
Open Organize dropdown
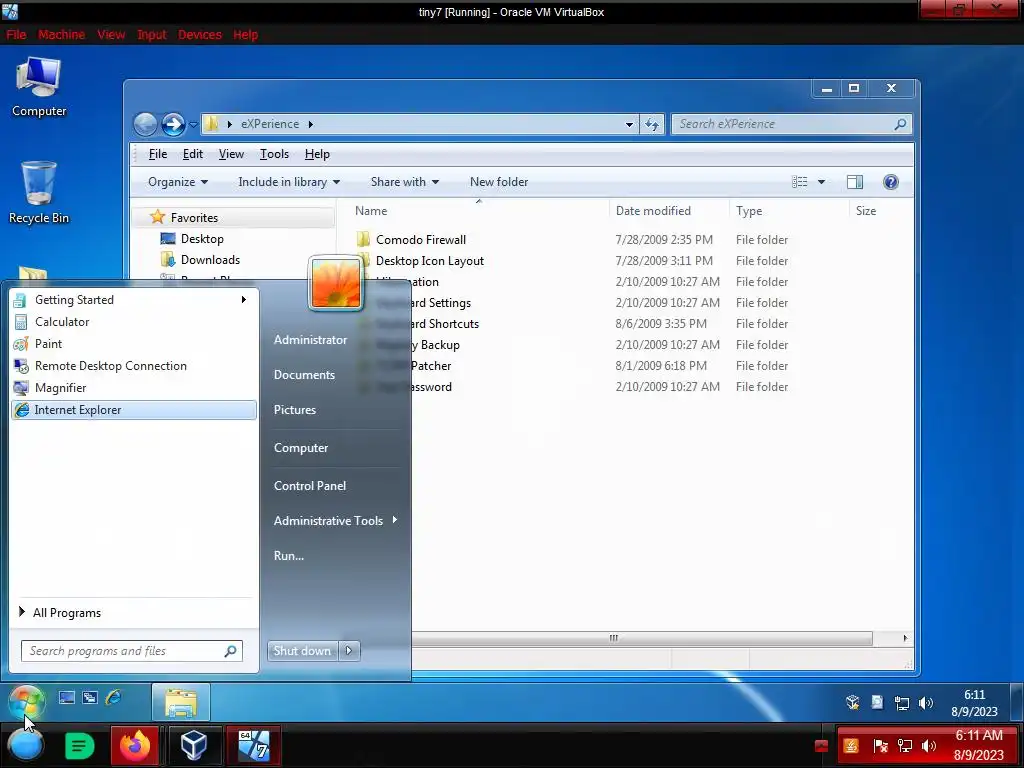coord(178,182)
